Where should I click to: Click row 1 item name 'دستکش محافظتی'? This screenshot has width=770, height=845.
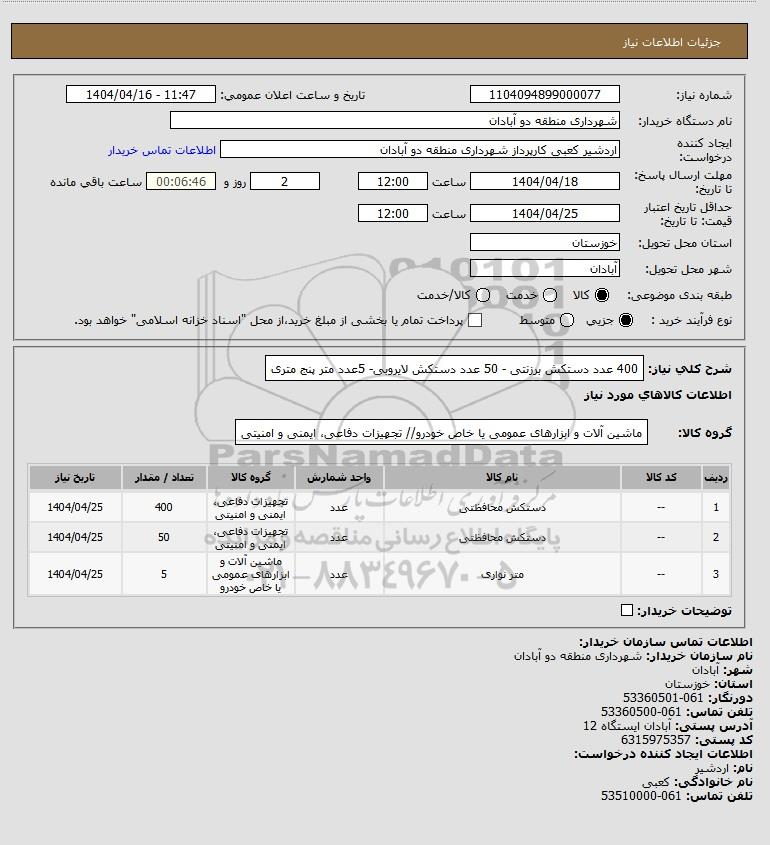[502, 507]
